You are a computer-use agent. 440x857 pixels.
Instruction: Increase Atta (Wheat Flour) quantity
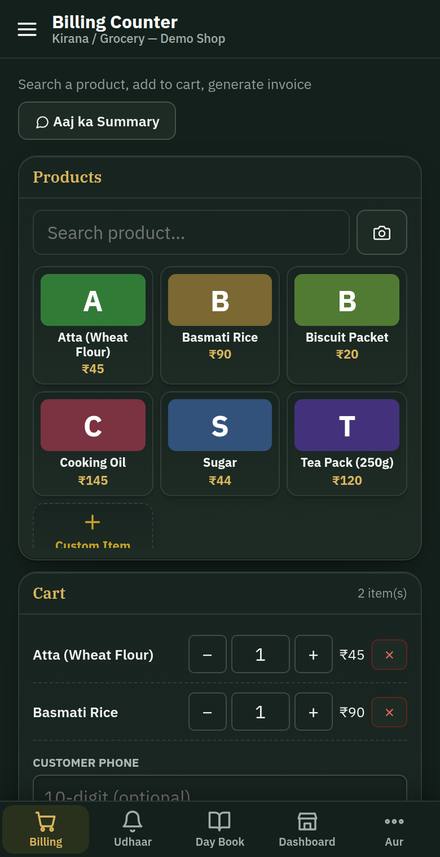click(313, 654)
